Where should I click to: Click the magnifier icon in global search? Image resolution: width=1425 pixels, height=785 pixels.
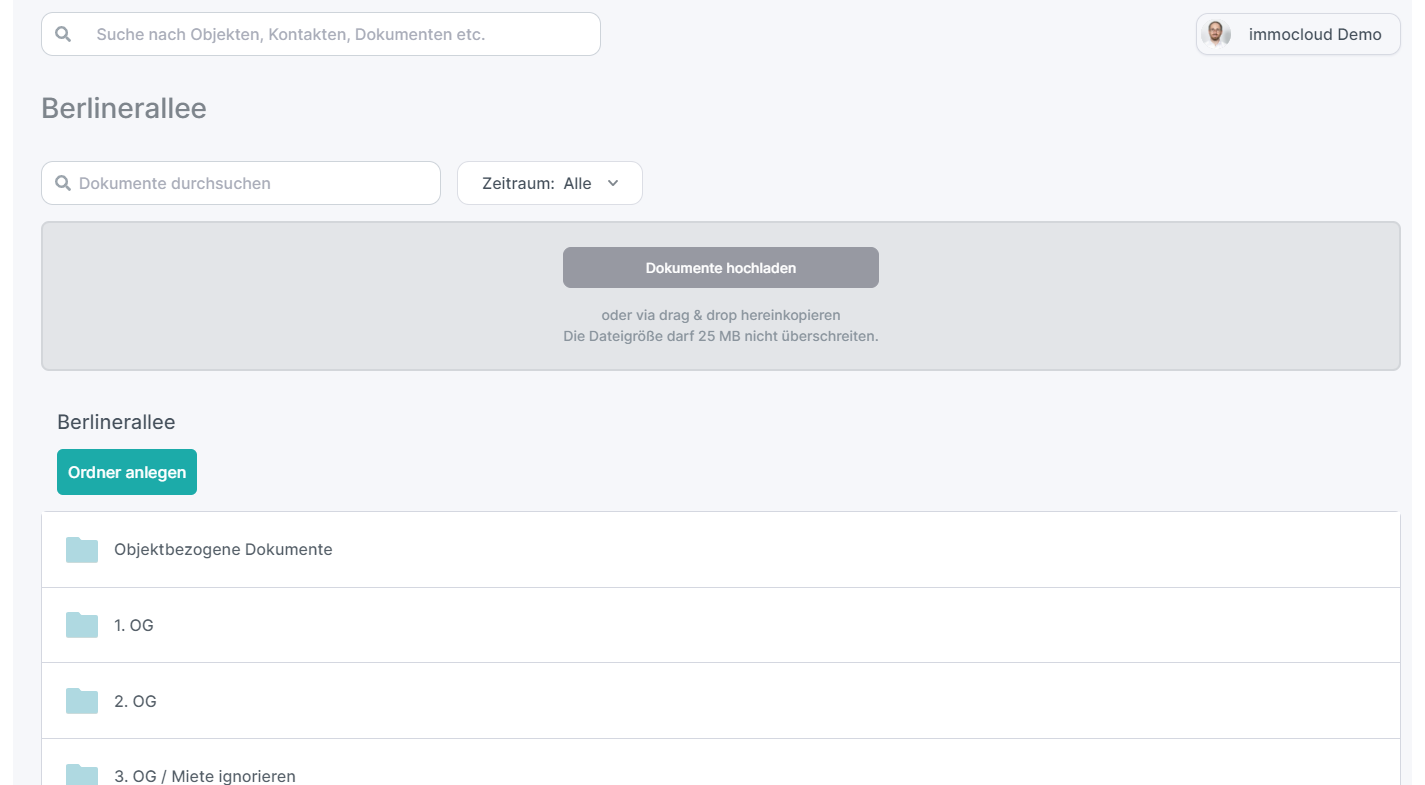(63, 34)
